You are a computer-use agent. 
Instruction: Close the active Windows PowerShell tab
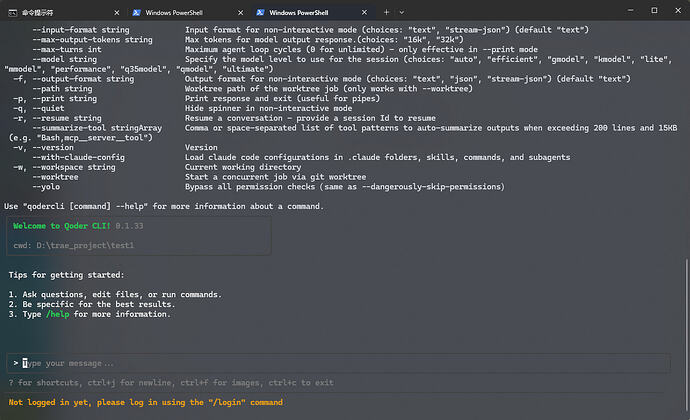tap(364, 13)
